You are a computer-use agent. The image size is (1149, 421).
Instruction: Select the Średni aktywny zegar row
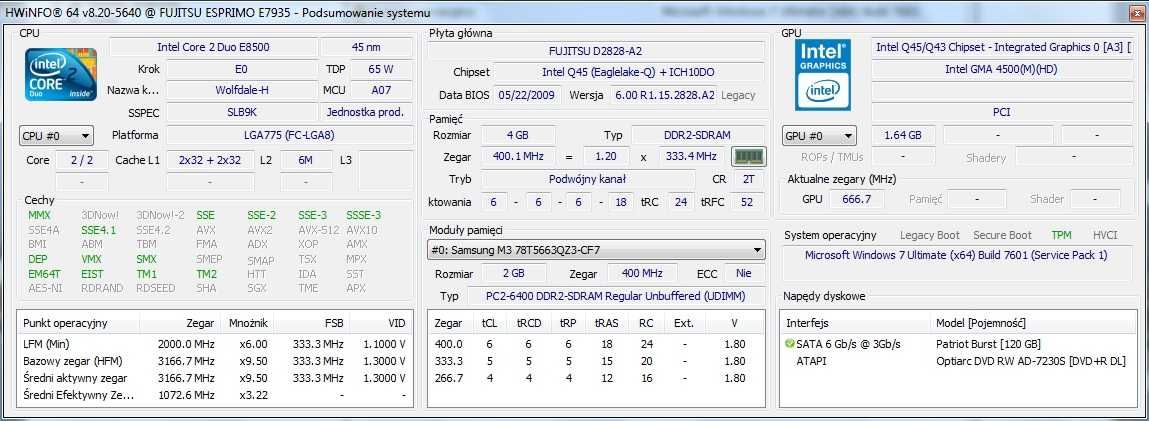(x=215, y=379)
